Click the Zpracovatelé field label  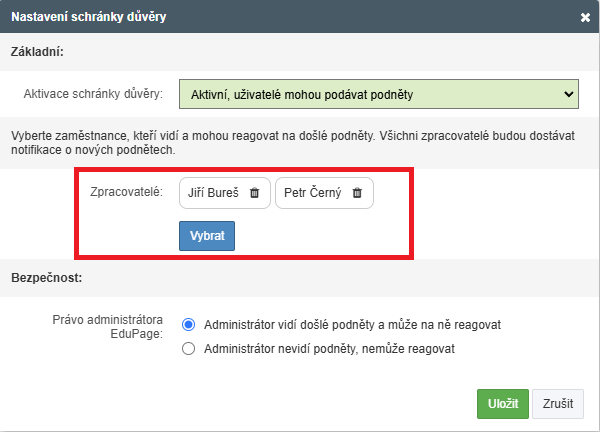point(126,192)
